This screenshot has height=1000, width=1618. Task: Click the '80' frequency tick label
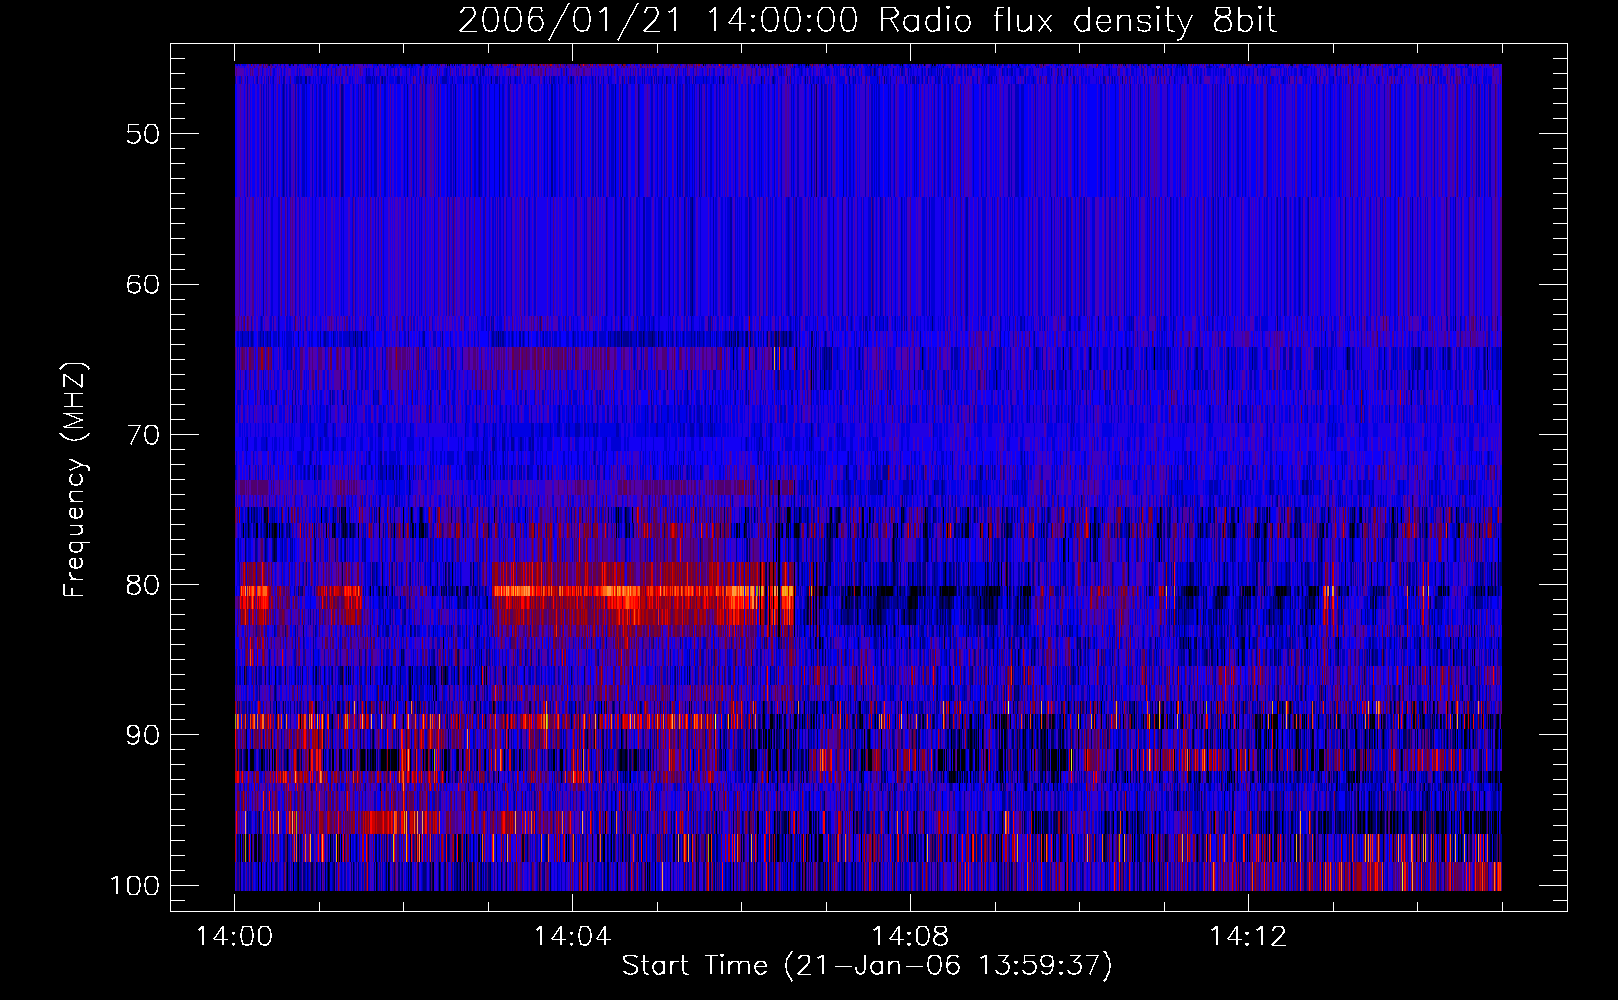(x=143, y=585)
